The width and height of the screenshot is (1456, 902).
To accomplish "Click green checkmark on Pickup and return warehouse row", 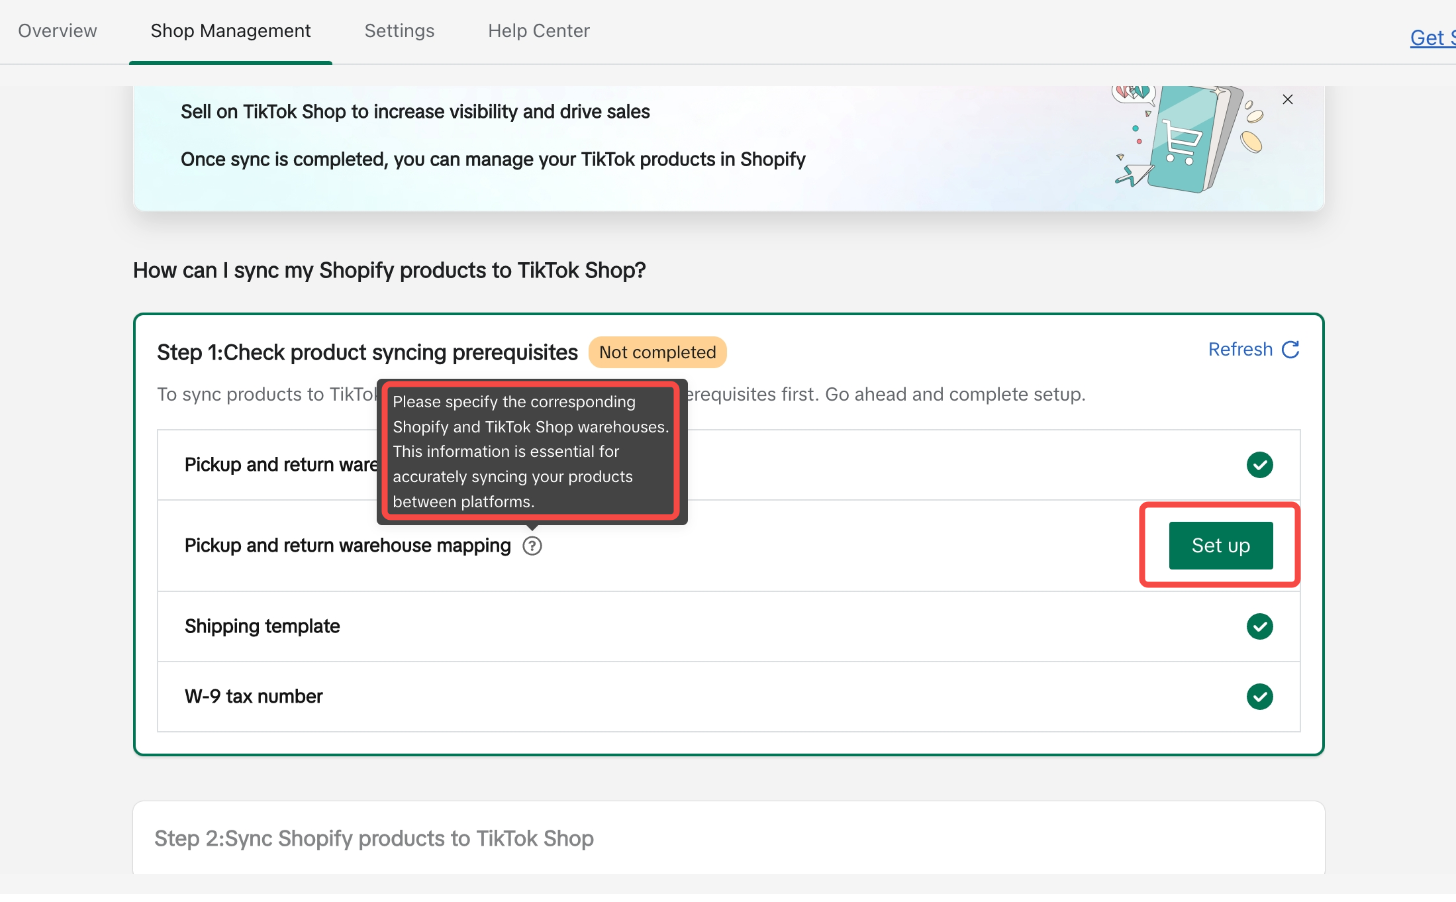I will click(1260, 465).
